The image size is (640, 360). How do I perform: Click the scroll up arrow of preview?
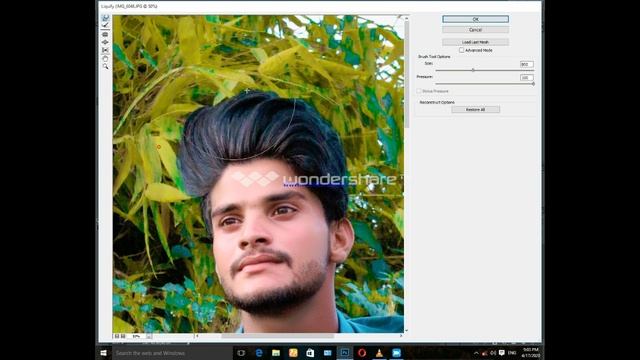(x=406, y=18)
